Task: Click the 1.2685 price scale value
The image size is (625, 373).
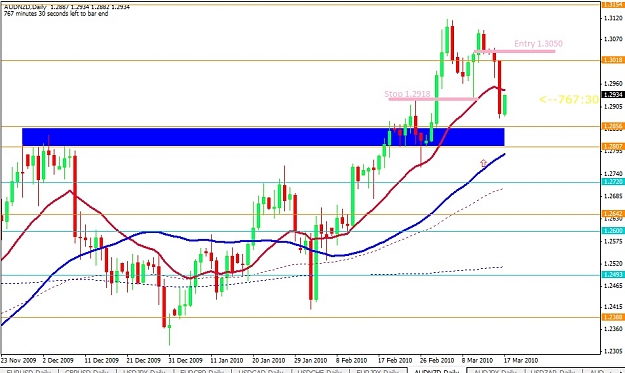Action: (613, 196)
